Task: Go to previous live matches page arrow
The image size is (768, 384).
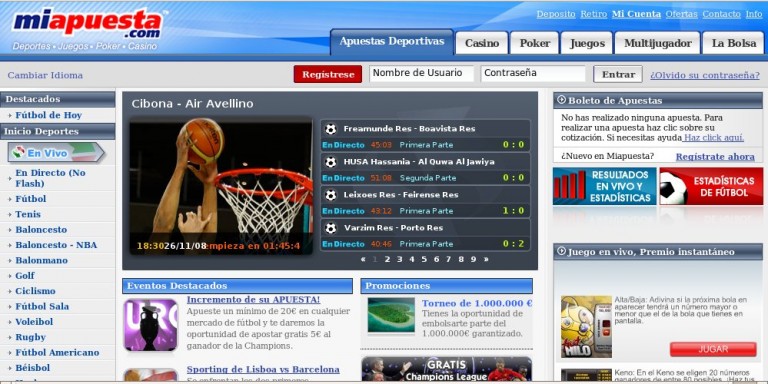Action: pyautogui.click(x=363, y=259)
